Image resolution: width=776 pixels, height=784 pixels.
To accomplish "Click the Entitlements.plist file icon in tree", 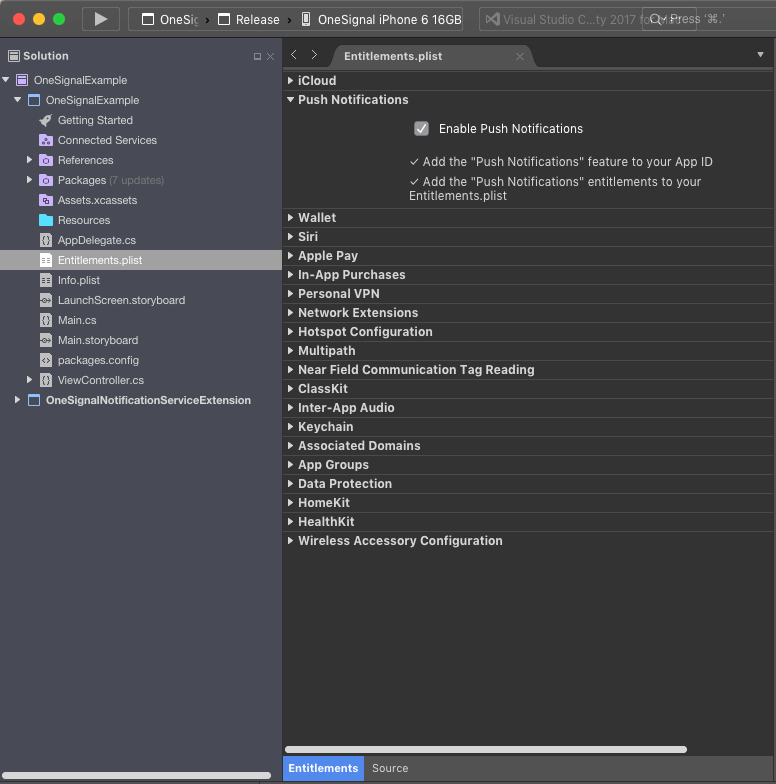I will tap(46, 260).
